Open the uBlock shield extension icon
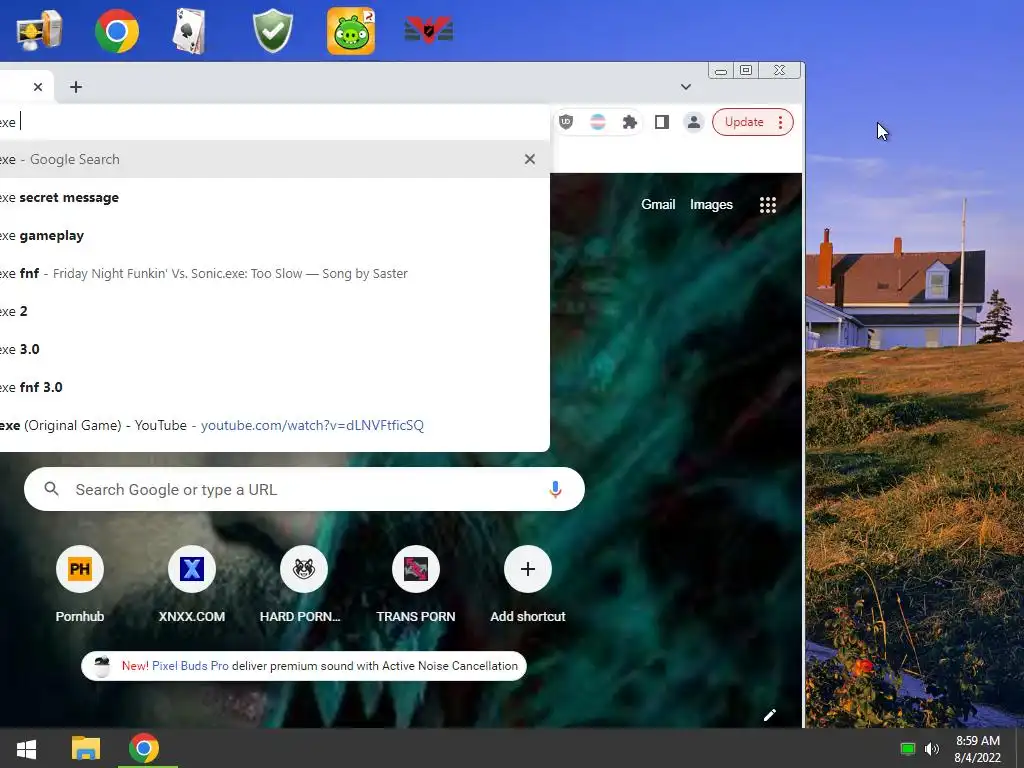This screenshot has width=1024, height=768. (566, 121)
